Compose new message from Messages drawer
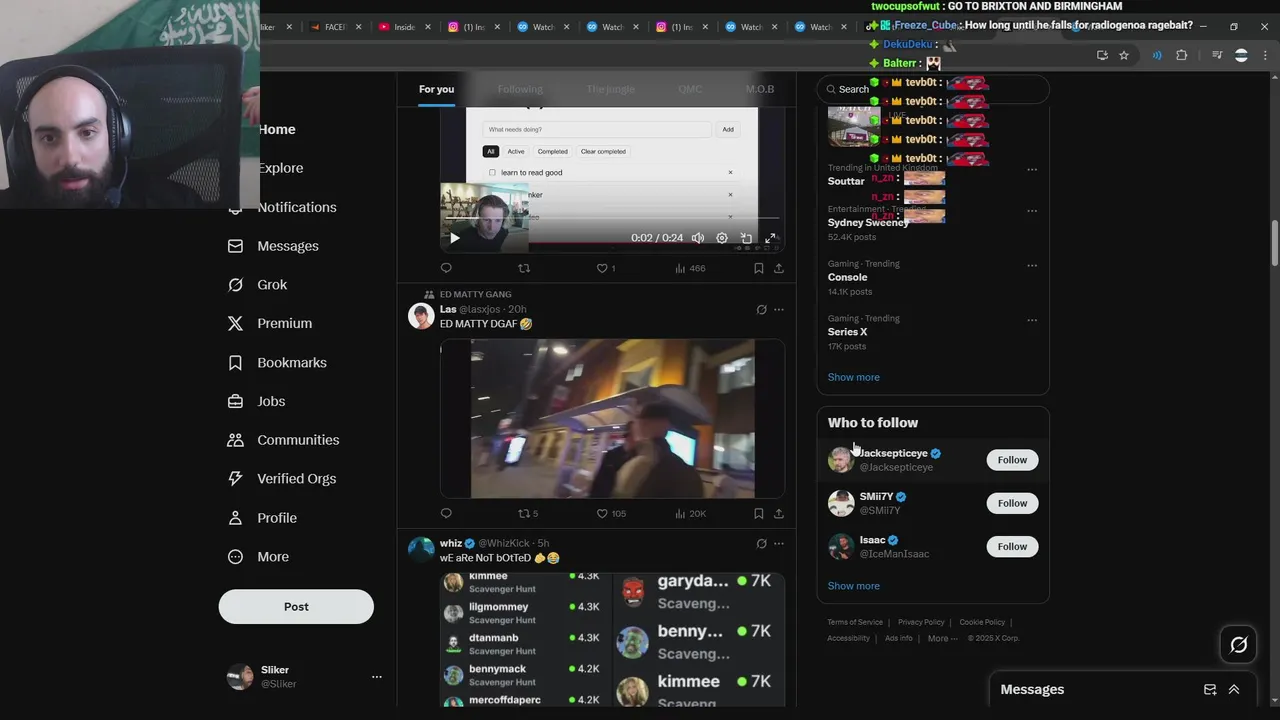The width and height of the screenshot is (1280, 720). [1210, 689]
